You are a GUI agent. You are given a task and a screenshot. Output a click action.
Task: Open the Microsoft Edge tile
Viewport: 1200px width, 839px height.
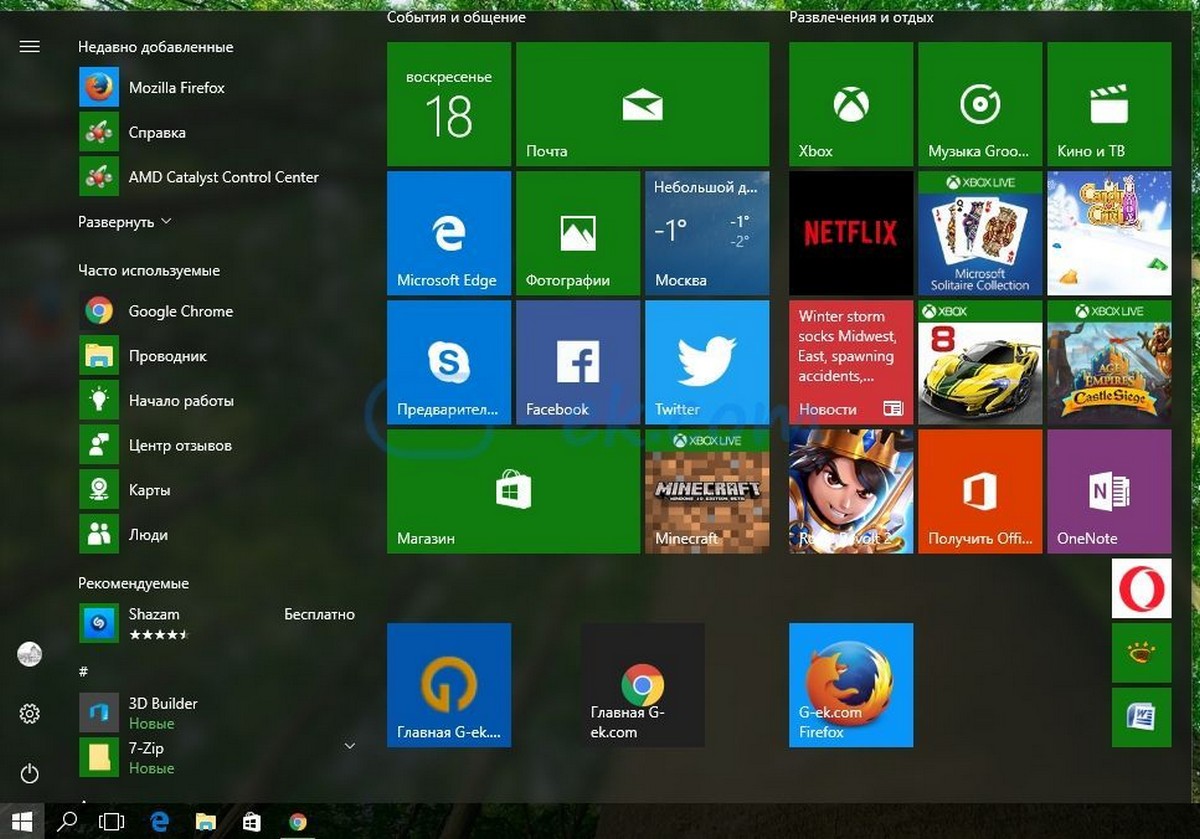coord(449,233)
